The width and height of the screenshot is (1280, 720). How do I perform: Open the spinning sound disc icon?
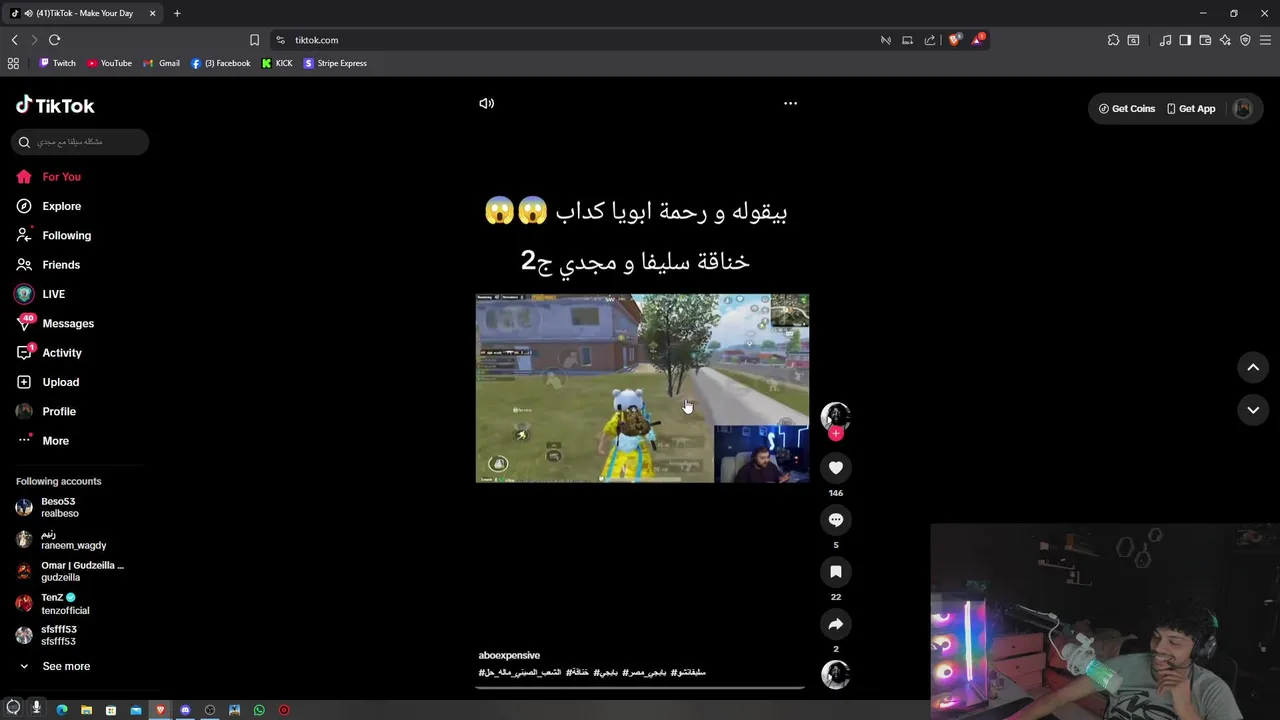click(835, 675)
